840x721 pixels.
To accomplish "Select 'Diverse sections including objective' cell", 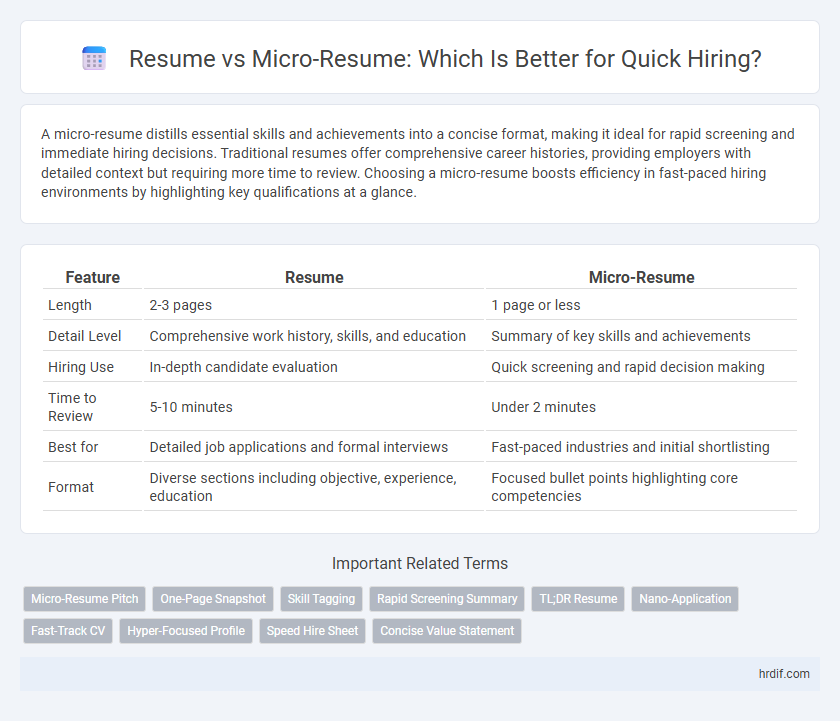I will [x=314, y=487].
